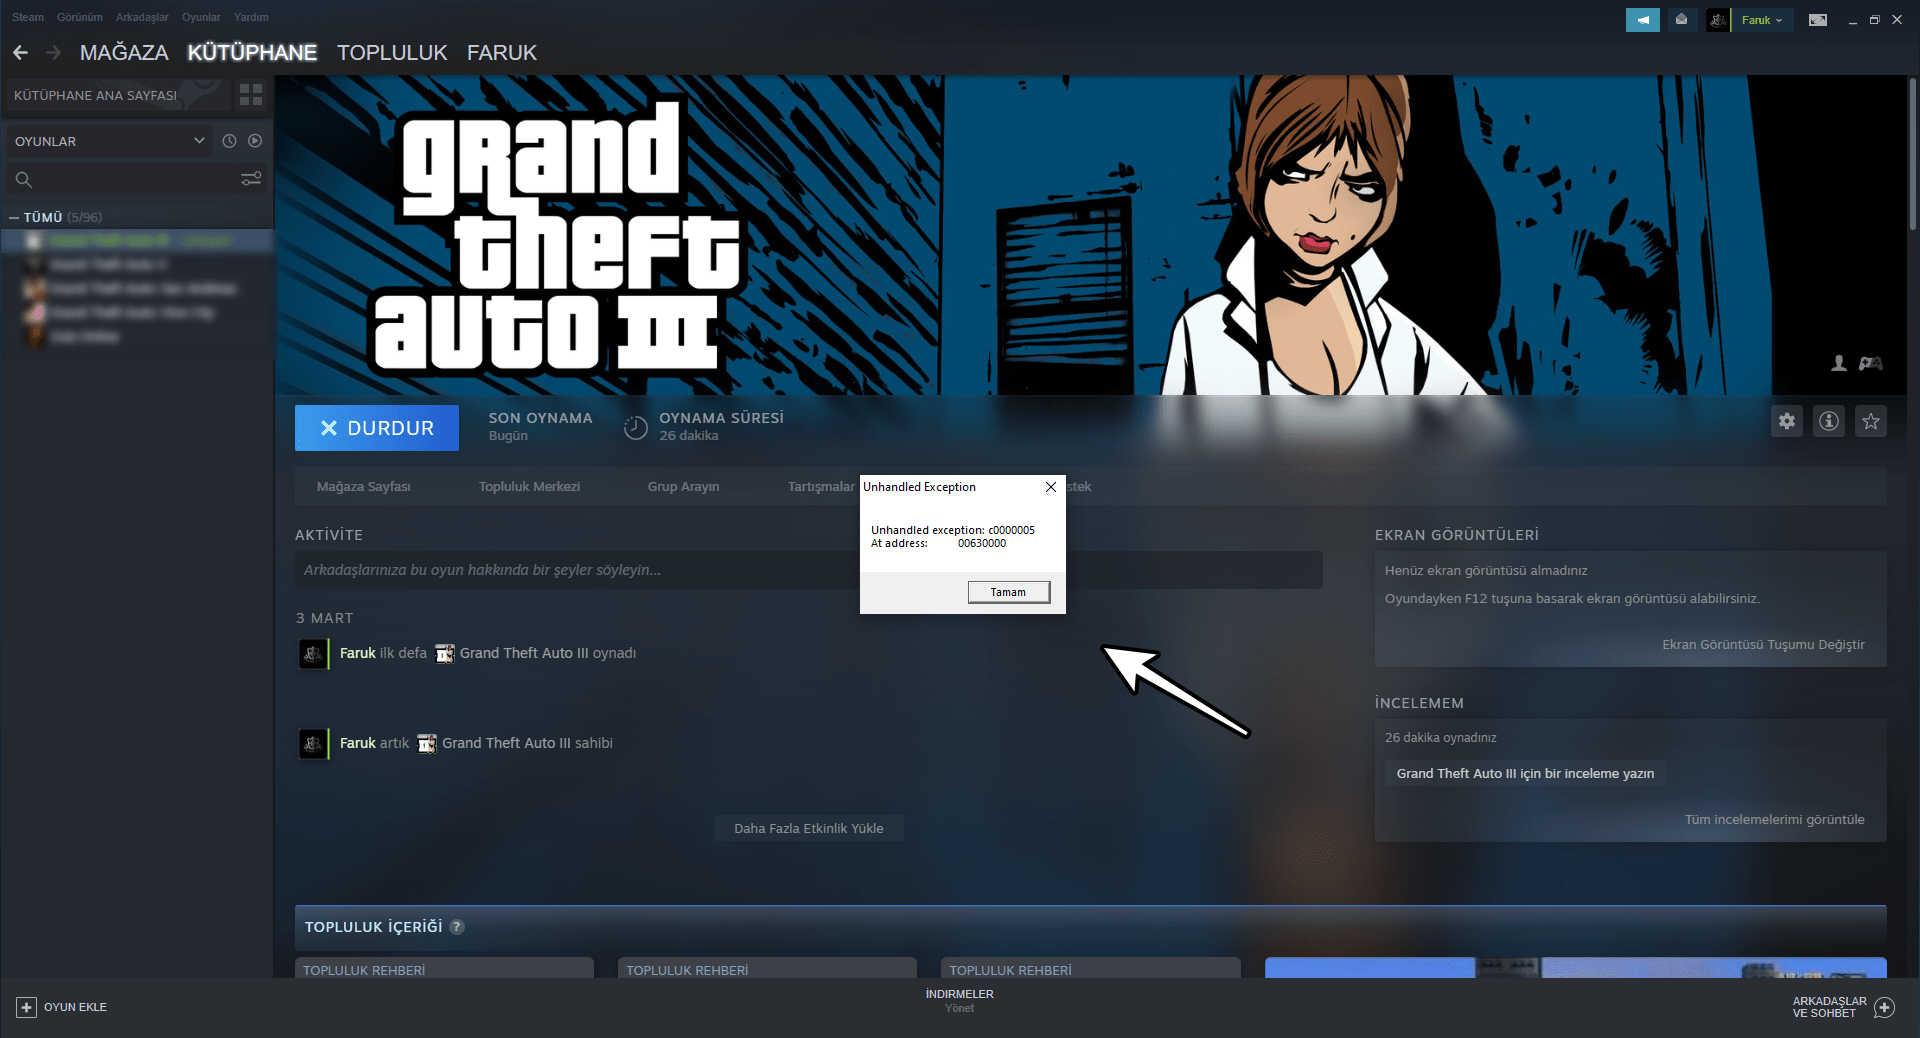1920x1038 pixels.
Task: Open the notifications inbox icon
Action: click(1682, 20)
